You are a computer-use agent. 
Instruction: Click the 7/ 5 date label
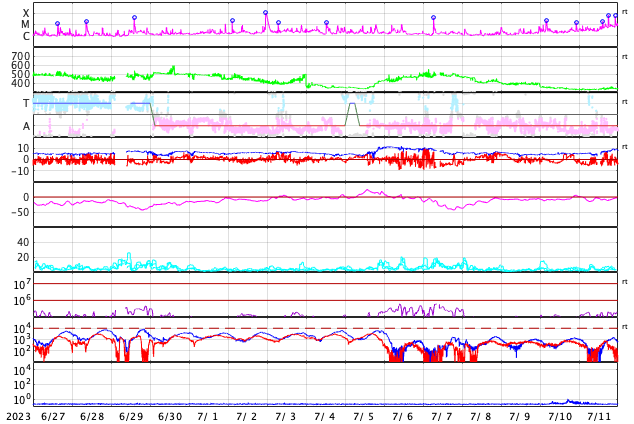[363, 417]
